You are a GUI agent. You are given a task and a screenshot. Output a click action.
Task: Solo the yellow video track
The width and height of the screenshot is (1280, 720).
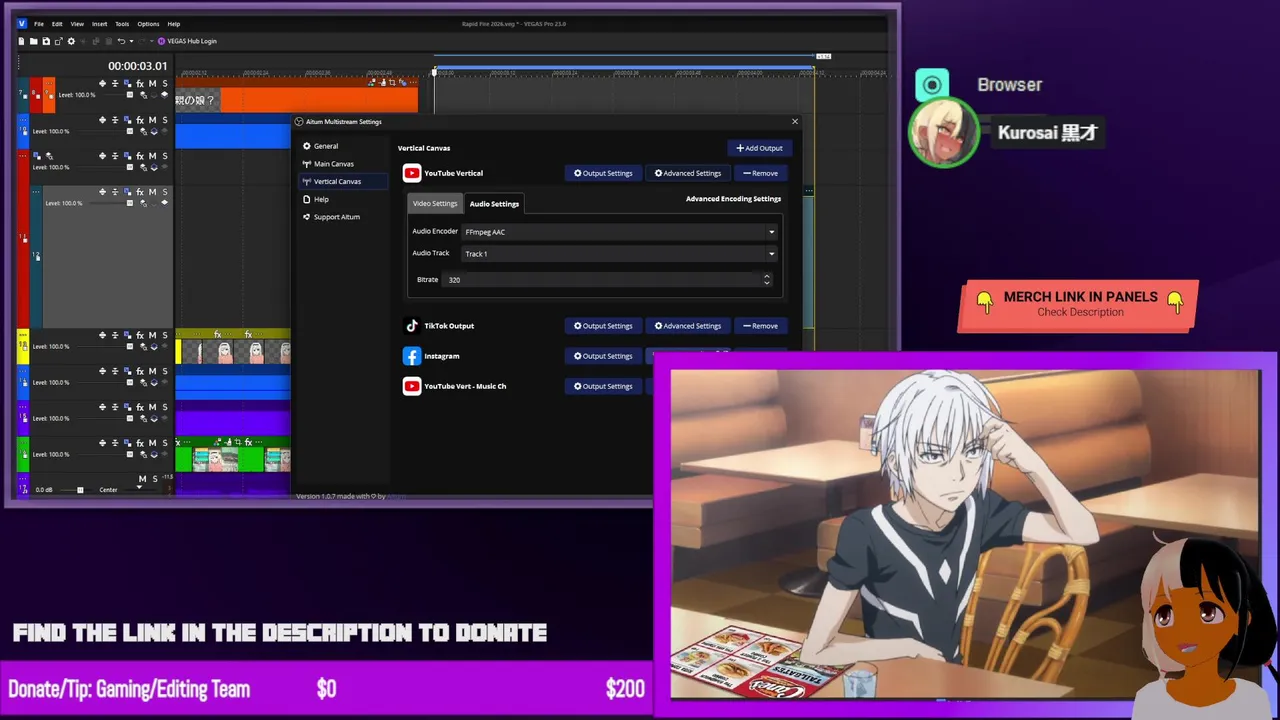click(x=165, y=335)
